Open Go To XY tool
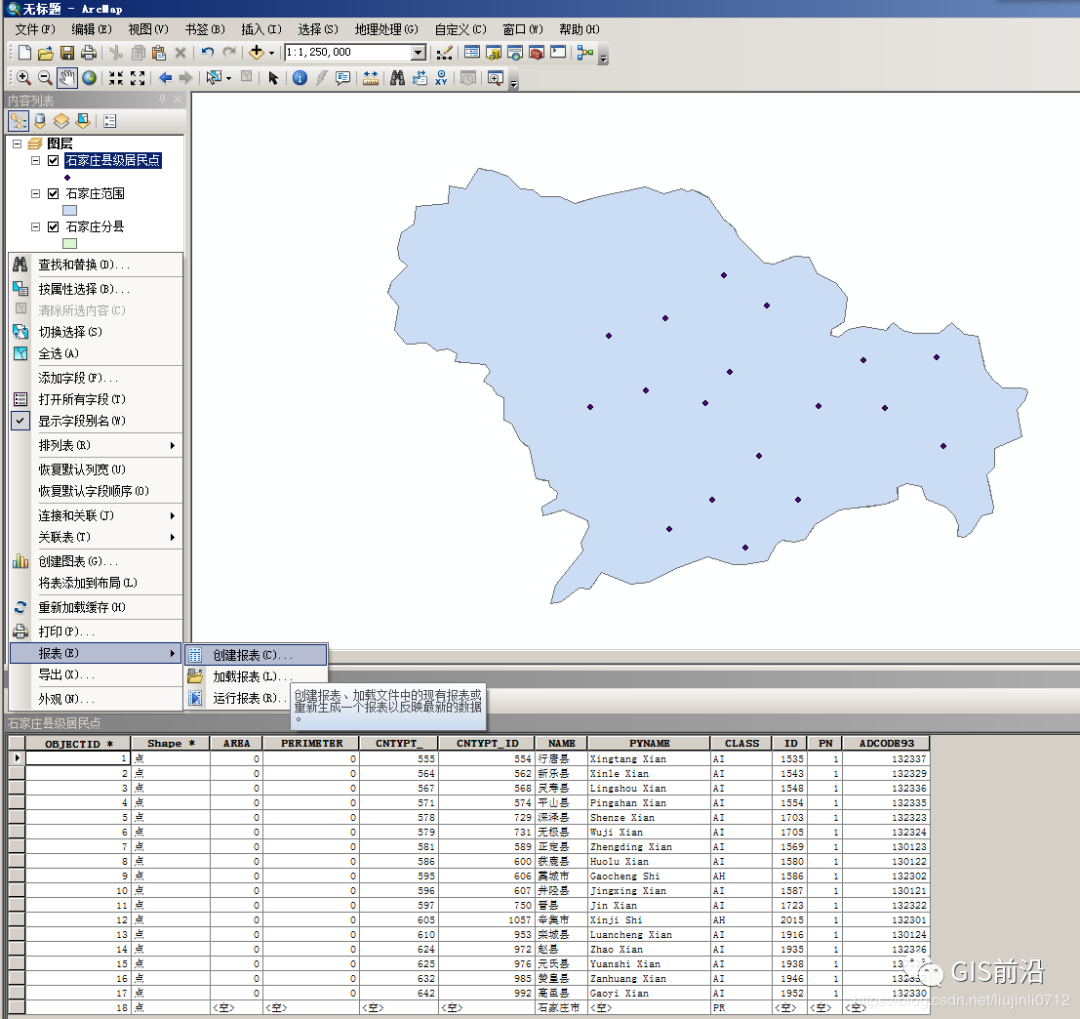 (441, 78)
